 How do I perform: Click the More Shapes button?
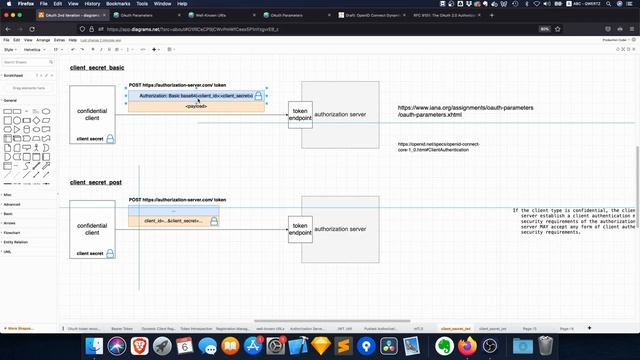click(x=19, y=328)
